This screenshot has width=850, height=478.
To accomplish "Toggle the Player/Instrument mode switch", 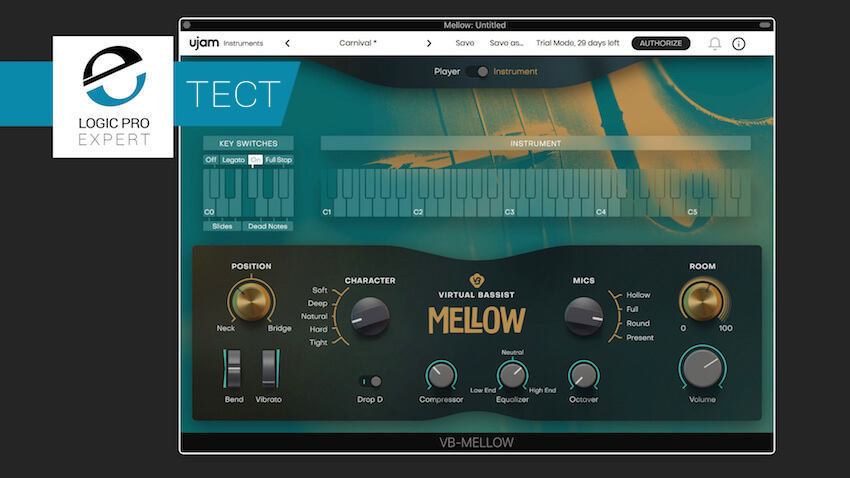I will point(477,72).
